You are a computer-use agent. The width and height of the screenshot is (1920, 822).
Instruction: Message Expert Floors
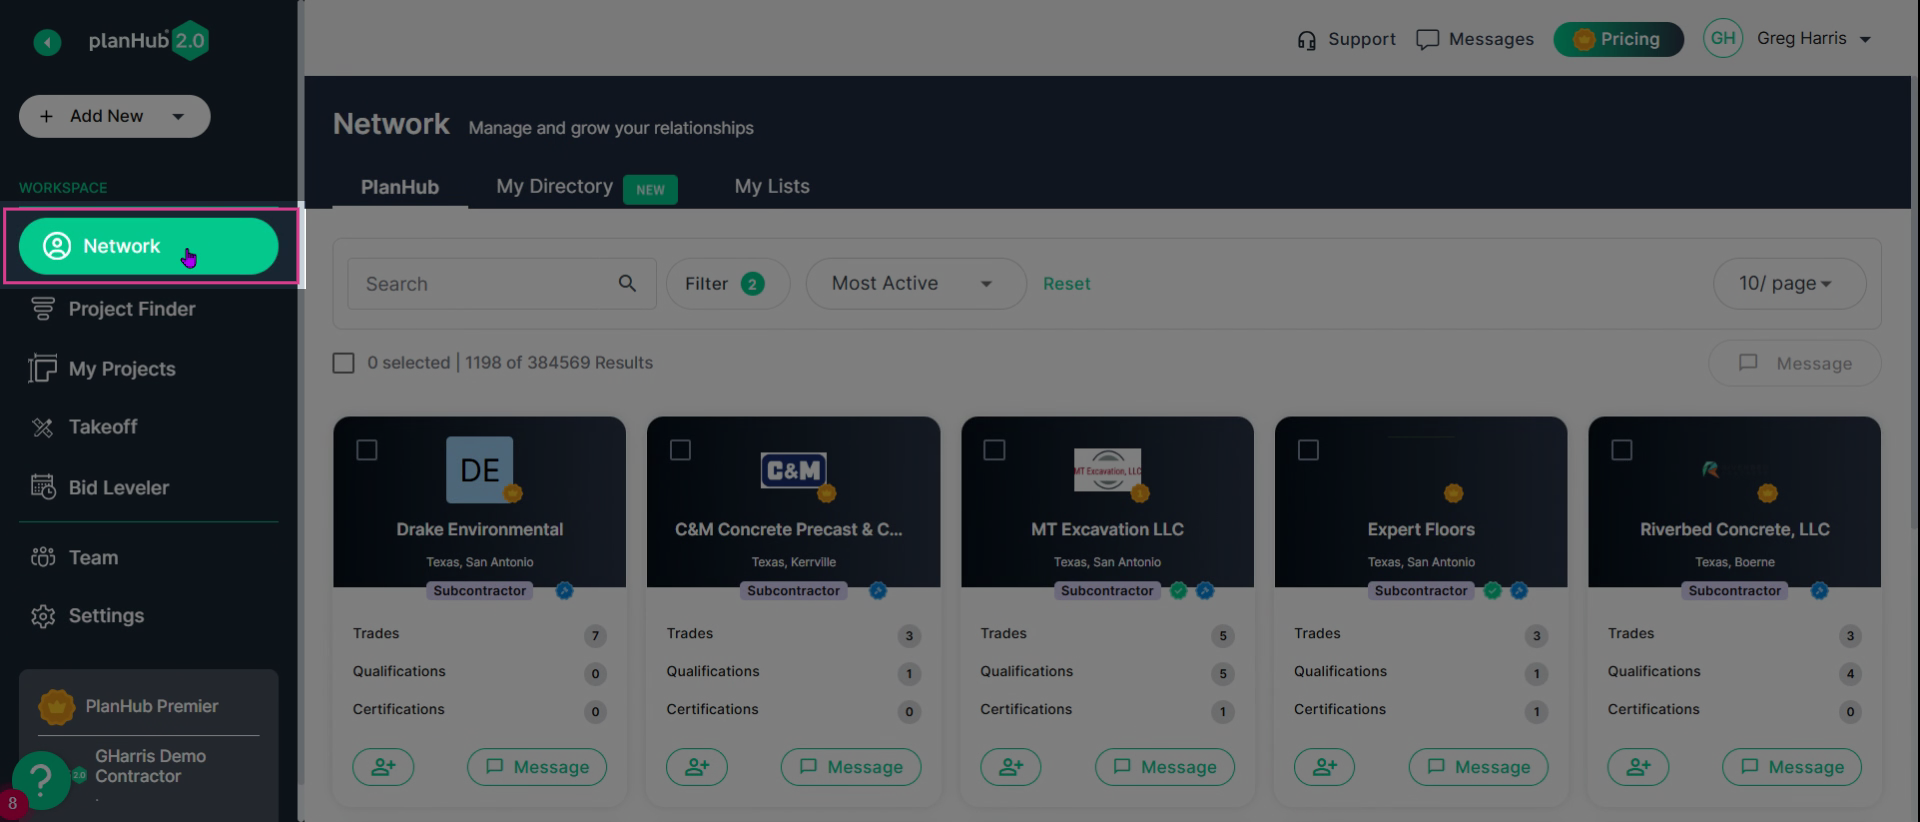pyautogui.click(x=1479, y=767)
